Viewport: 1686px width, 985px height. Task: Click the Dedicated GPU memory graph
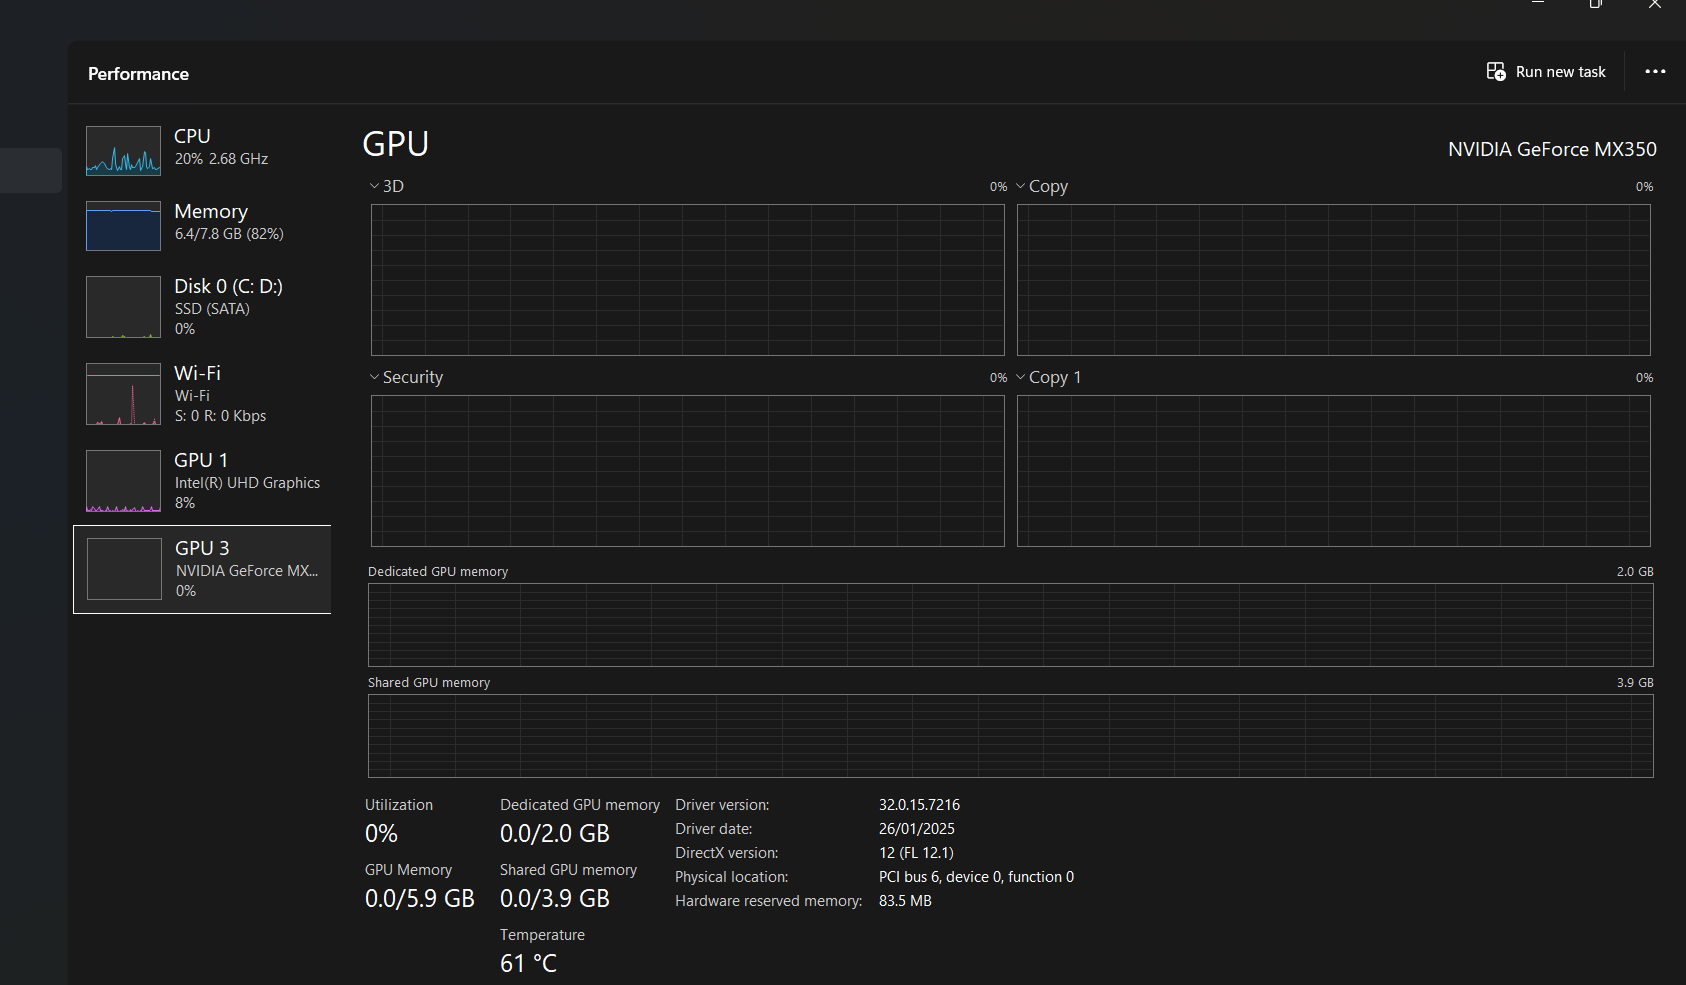[x=1010, y=625]
